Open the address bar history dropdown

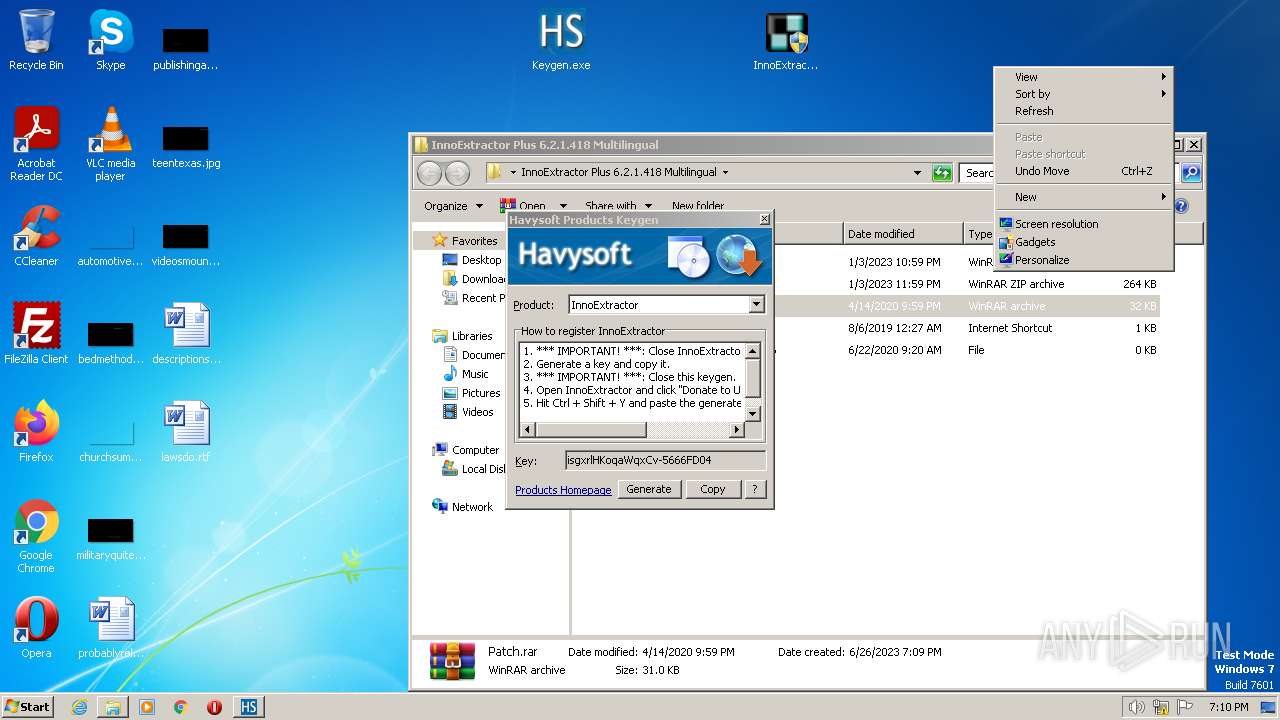click(x=917, y=173)
